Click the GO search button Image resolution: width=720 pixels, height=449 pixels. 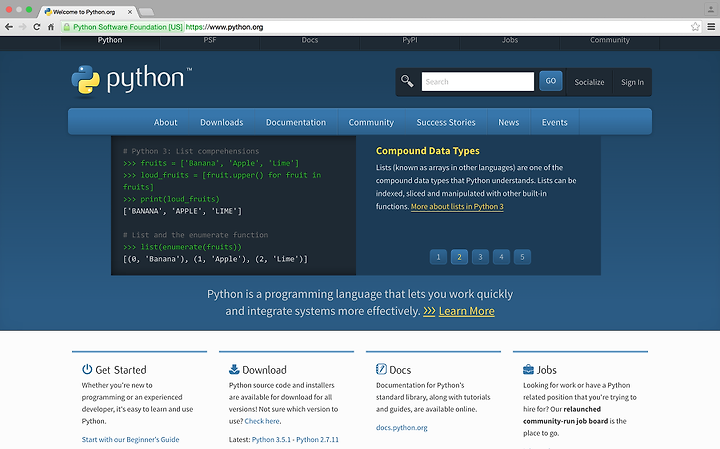(x=551, y=81)
